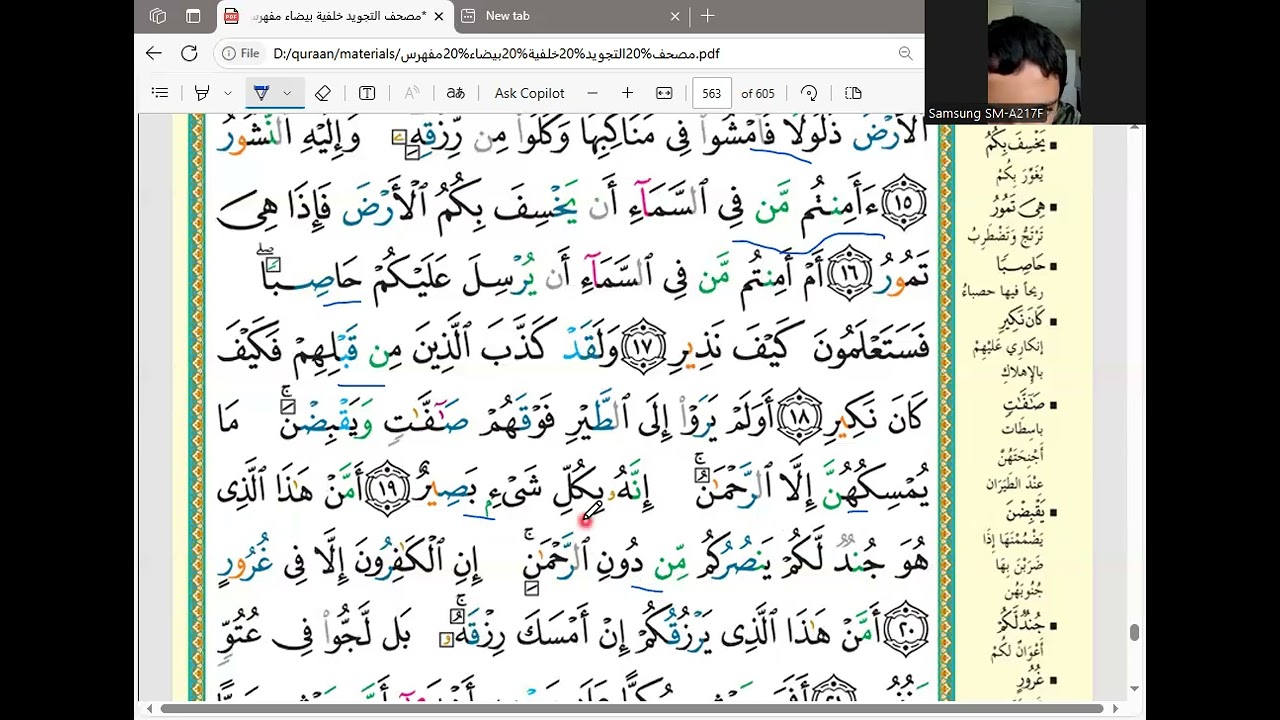Select the Highlight tool
The width and height of the screenshot is (1280, 720).
tap(202, 93)
